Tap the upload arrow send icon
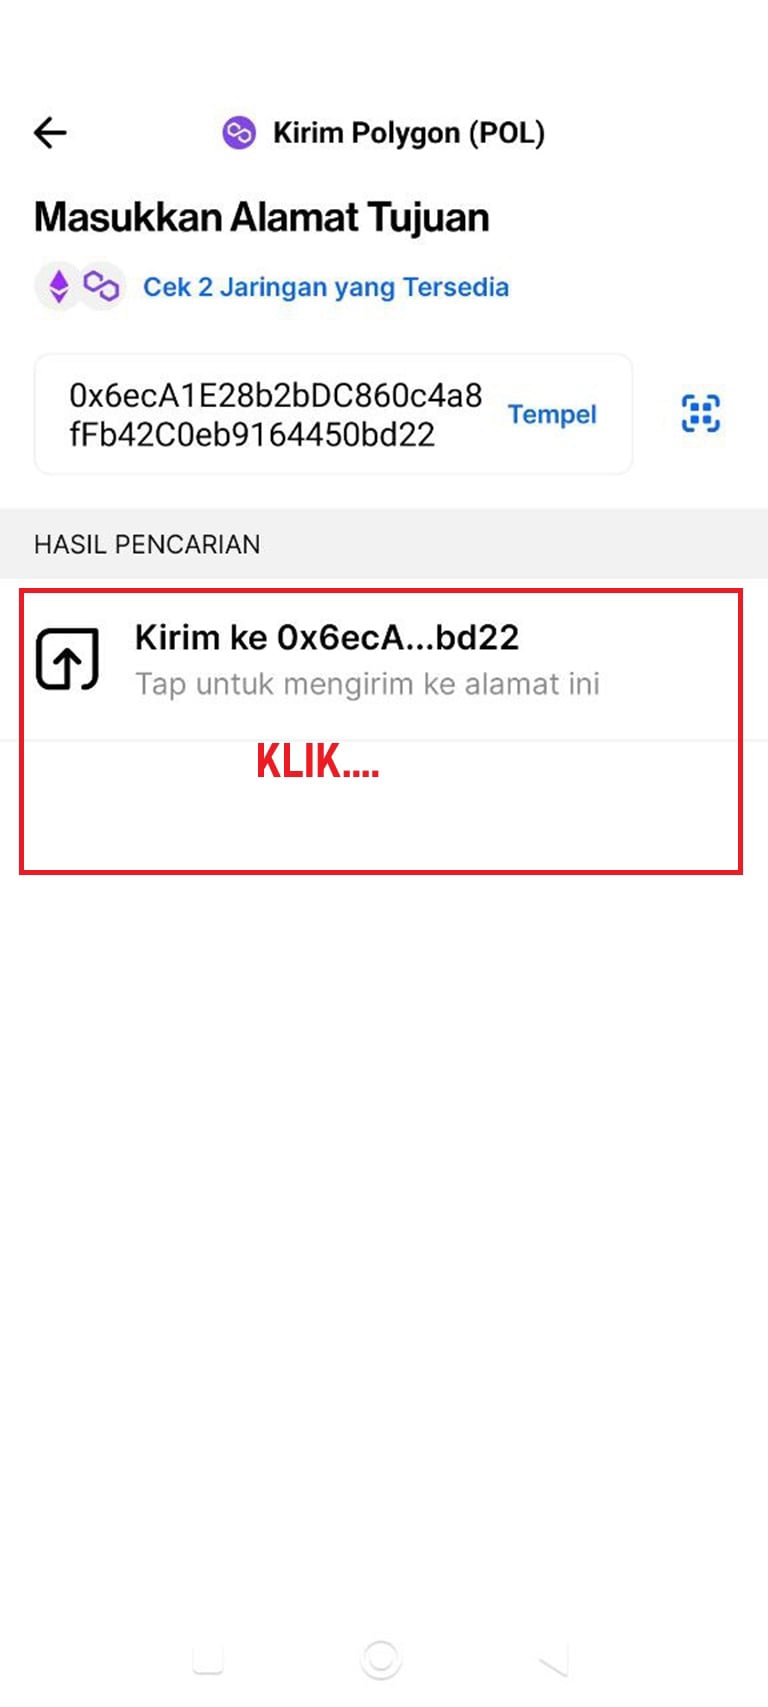 tap(67, 660)
